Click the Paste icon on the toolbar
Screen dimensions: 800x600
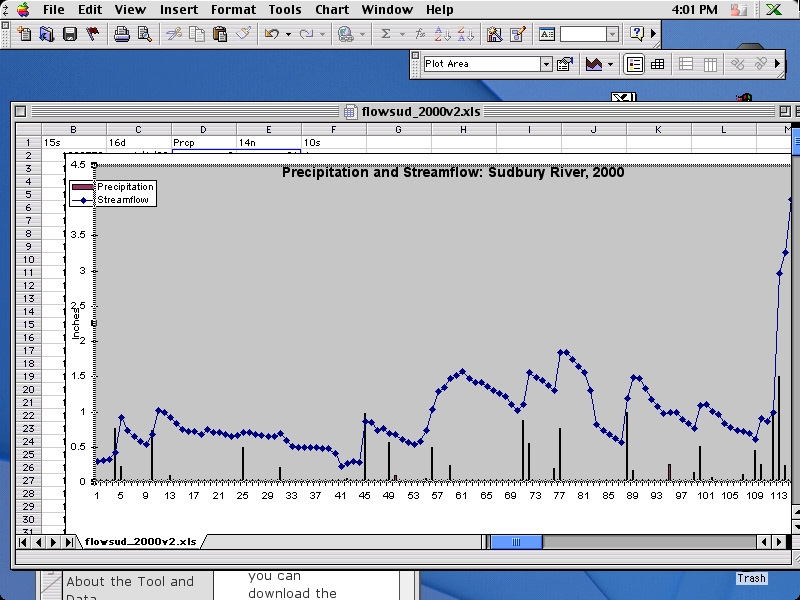point(219,33)
